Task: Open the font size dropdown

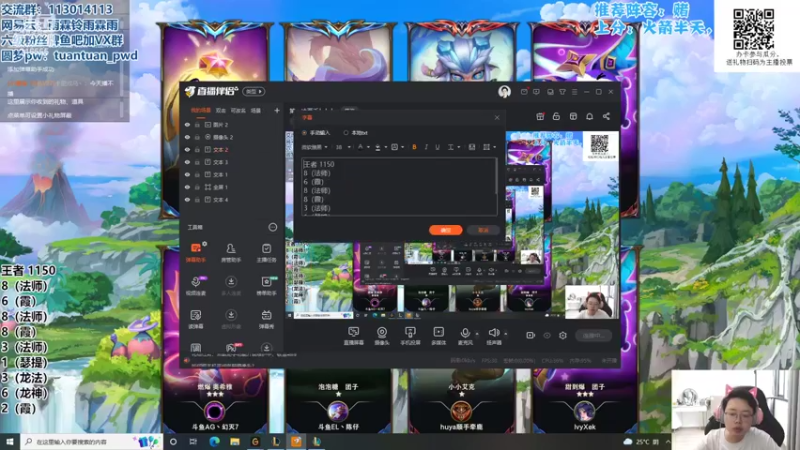Action: [x=342, y=147]
